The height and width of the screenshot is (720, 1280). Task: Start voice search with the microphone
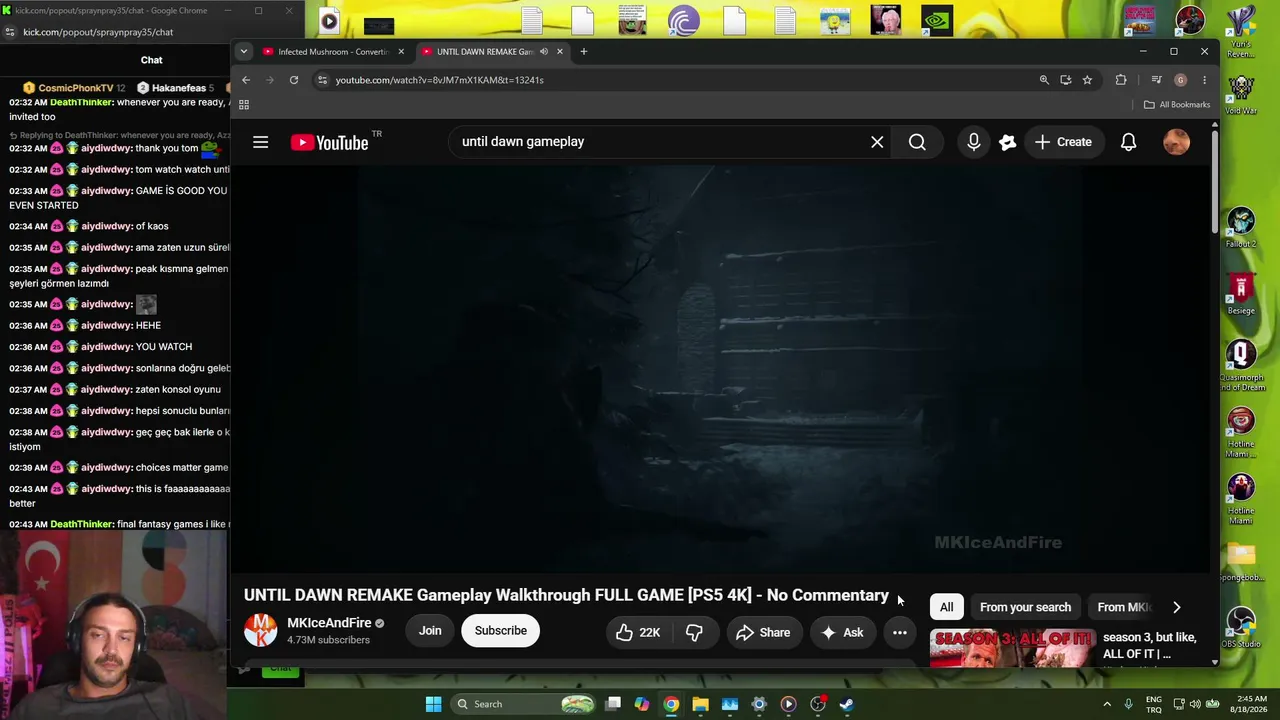[x=973, y=142]
